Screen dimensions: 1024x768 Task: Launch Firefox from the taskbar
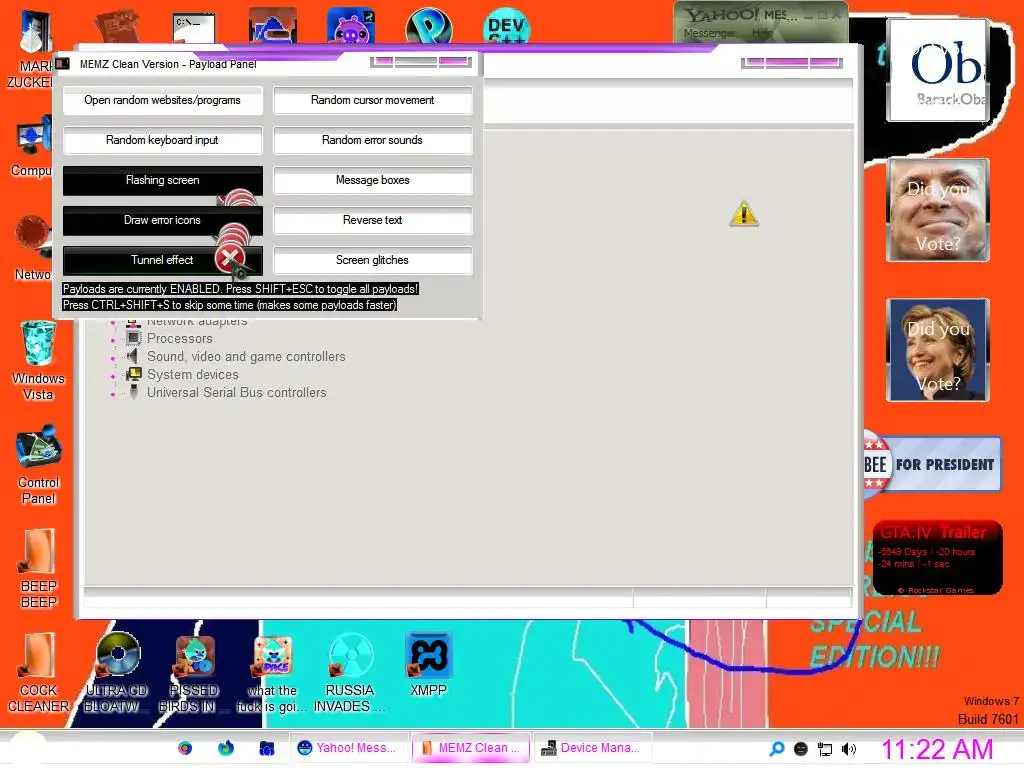coord(226,748)
